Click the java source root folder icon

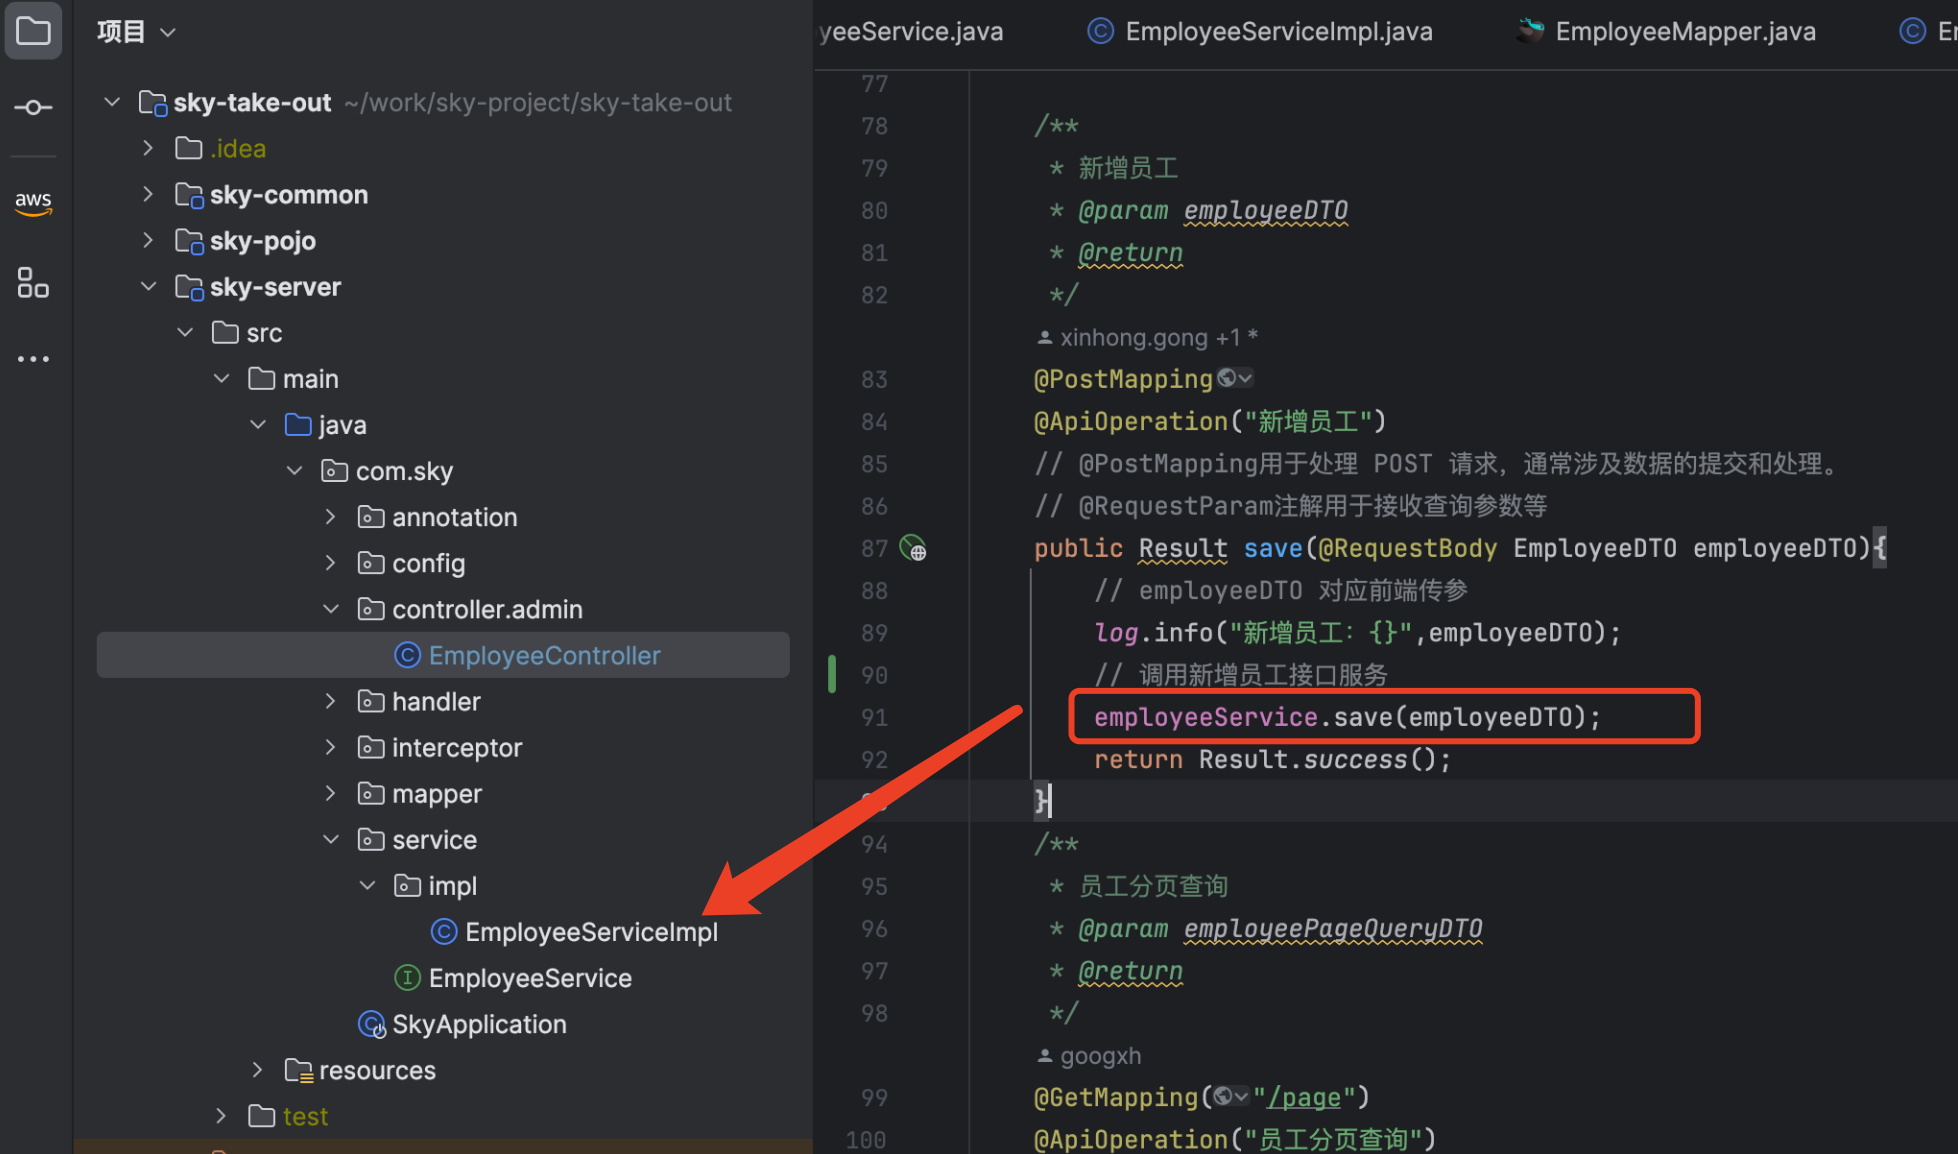(x=298, y=425)
